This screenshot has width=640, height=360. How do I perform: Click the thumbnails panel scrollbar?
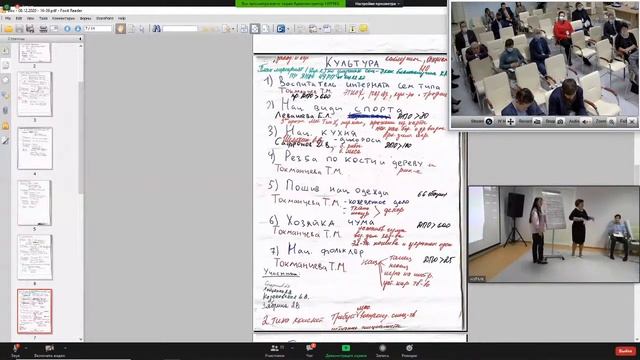(x=81, y=137)
